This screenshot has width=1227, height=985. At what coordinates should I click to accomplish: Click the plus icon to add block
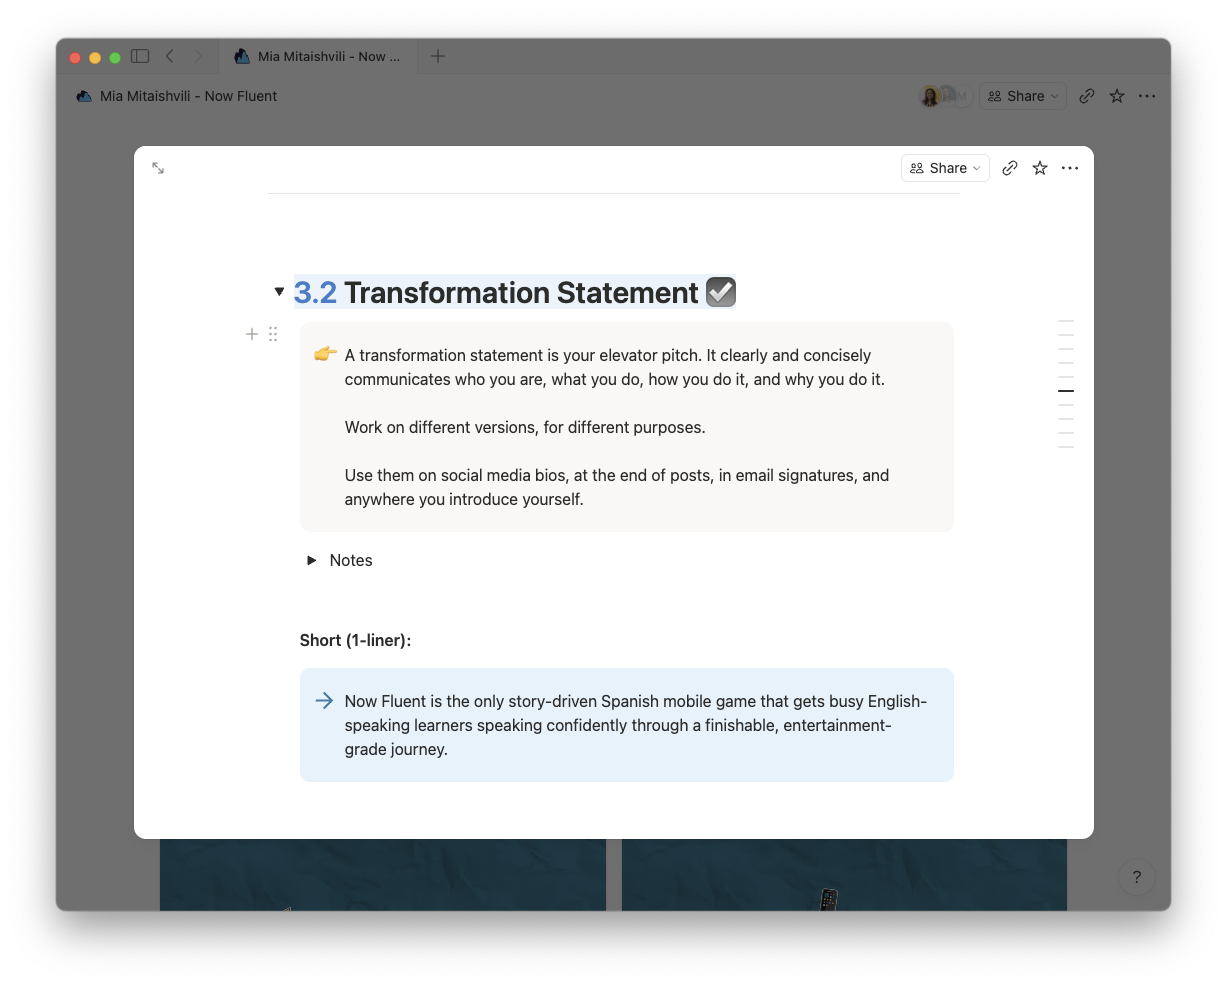pos(252,334)
